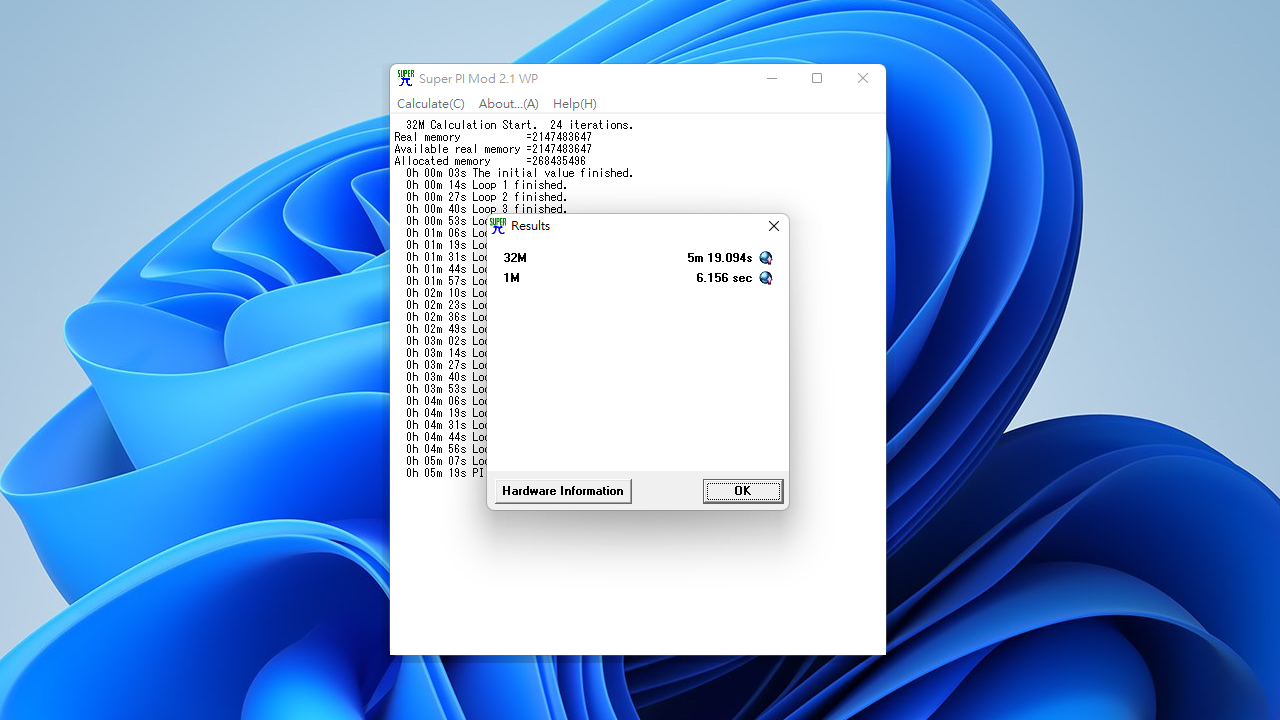Click the globe icon beside the 1M result
1280x720 pixels.
[765, 278]
